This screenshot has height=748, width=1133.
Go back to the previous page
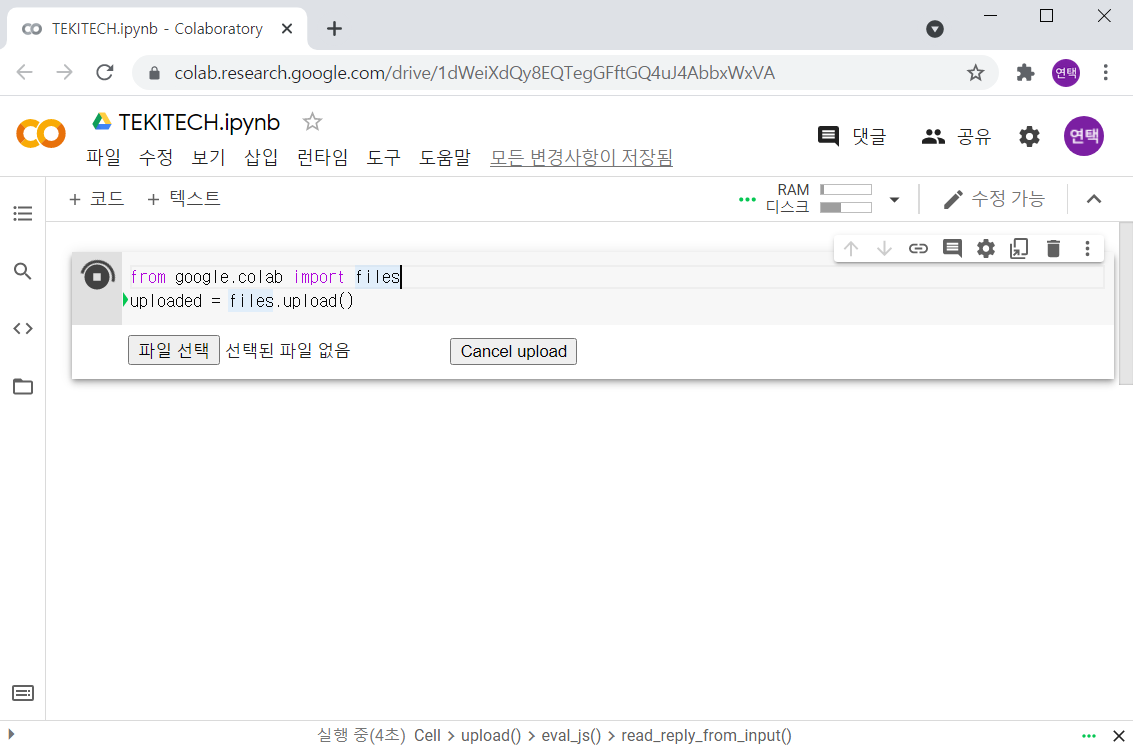tap(25, 72)
